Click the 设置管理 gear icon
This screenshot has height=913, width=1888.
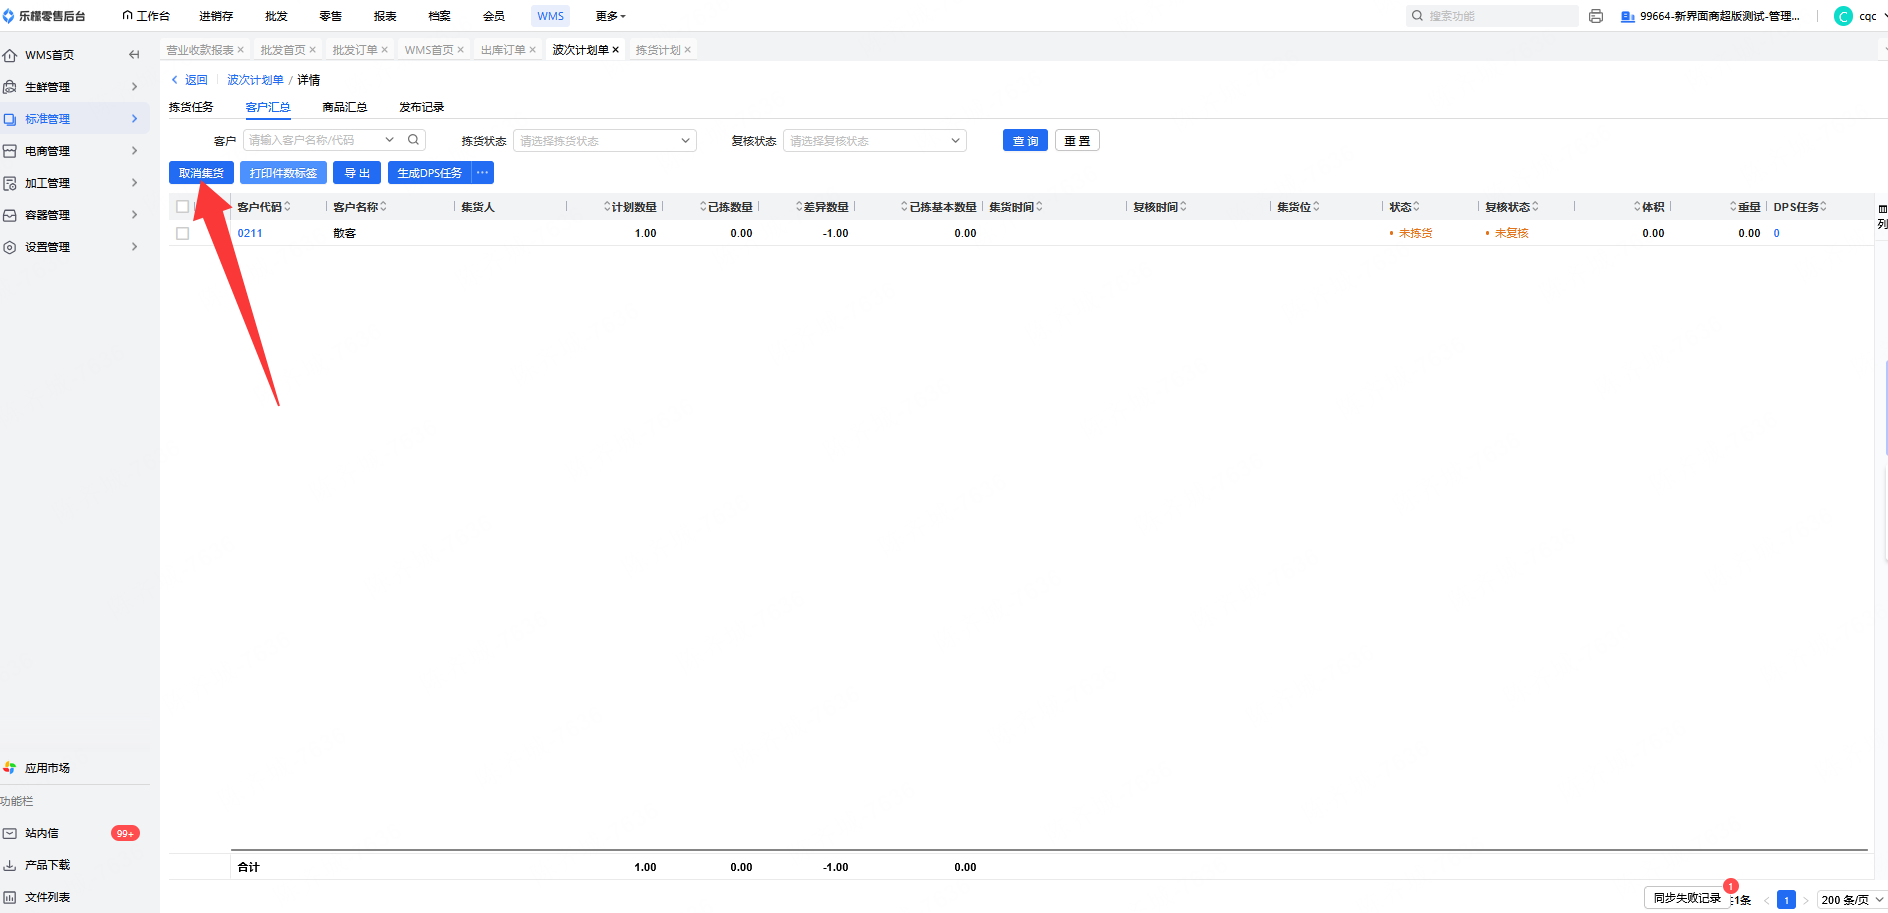click(x=10, y=247)
